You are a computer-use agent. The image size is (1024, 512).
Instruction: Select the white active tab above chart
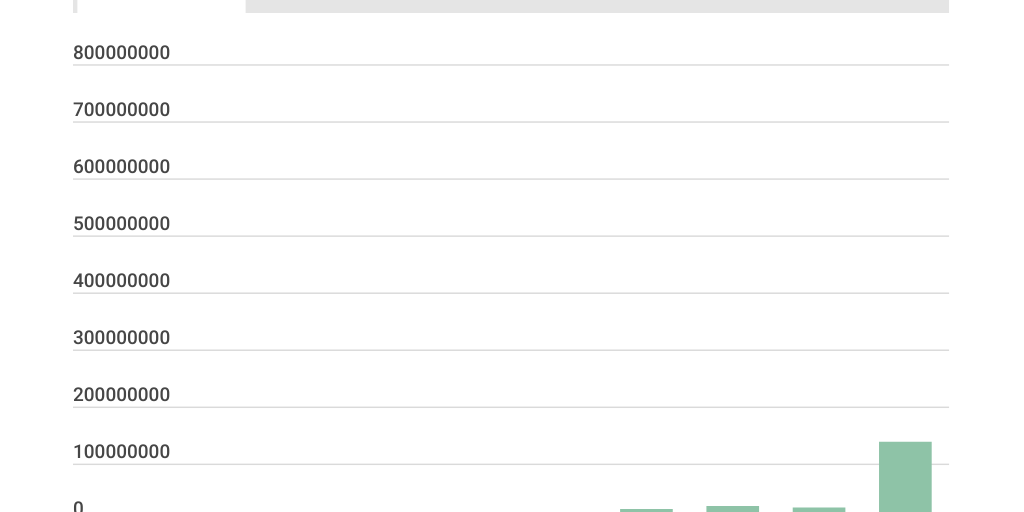[x=161, y=5]
